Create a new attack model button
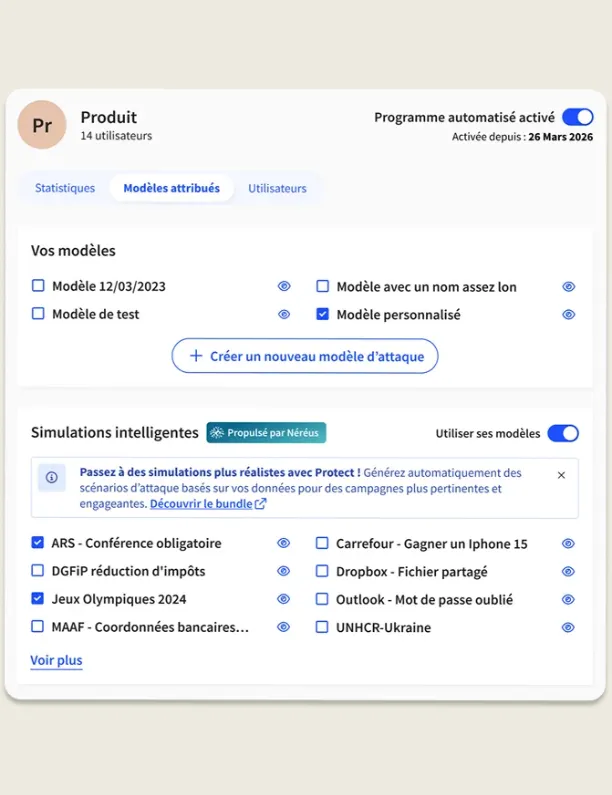612x795 pixels. [305, 356]
